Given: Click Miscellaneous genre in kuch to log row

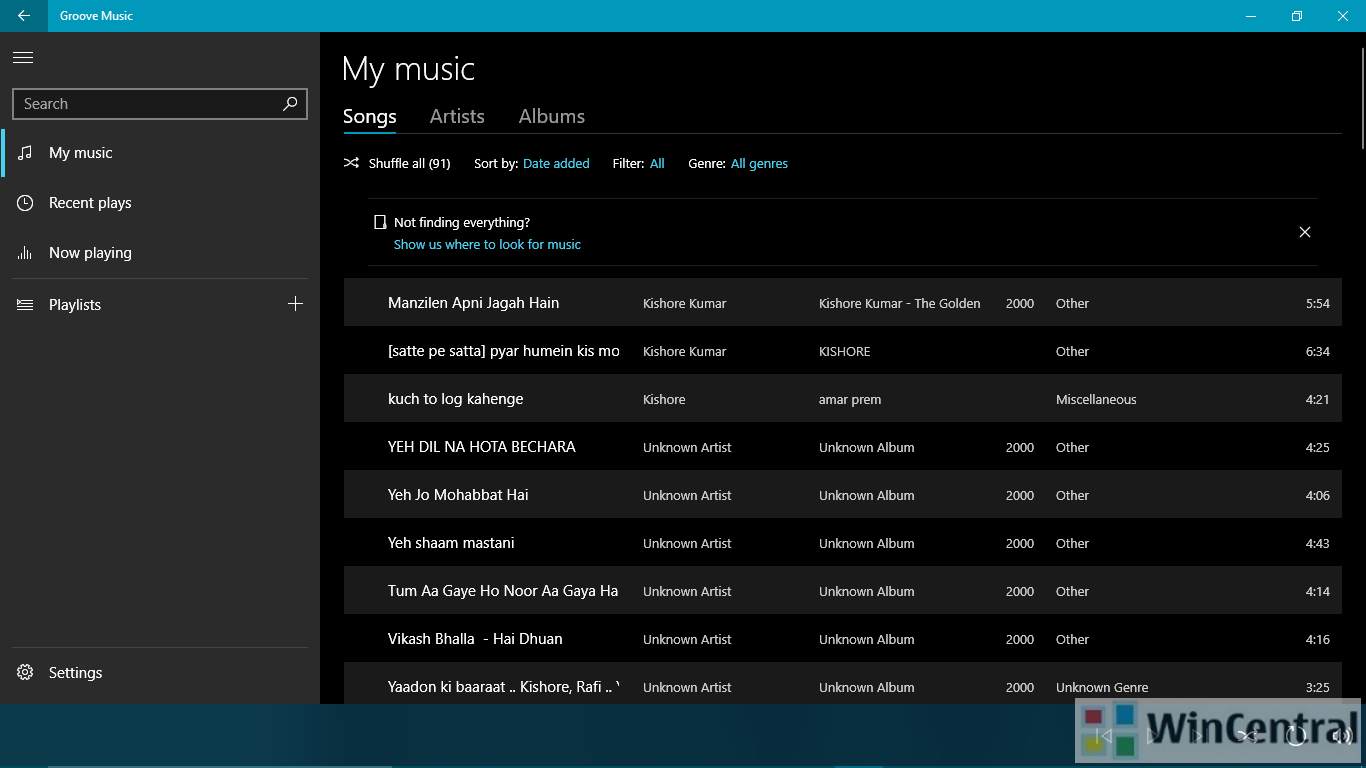Looking at the screenshot, I should [x=1096, y=400].
